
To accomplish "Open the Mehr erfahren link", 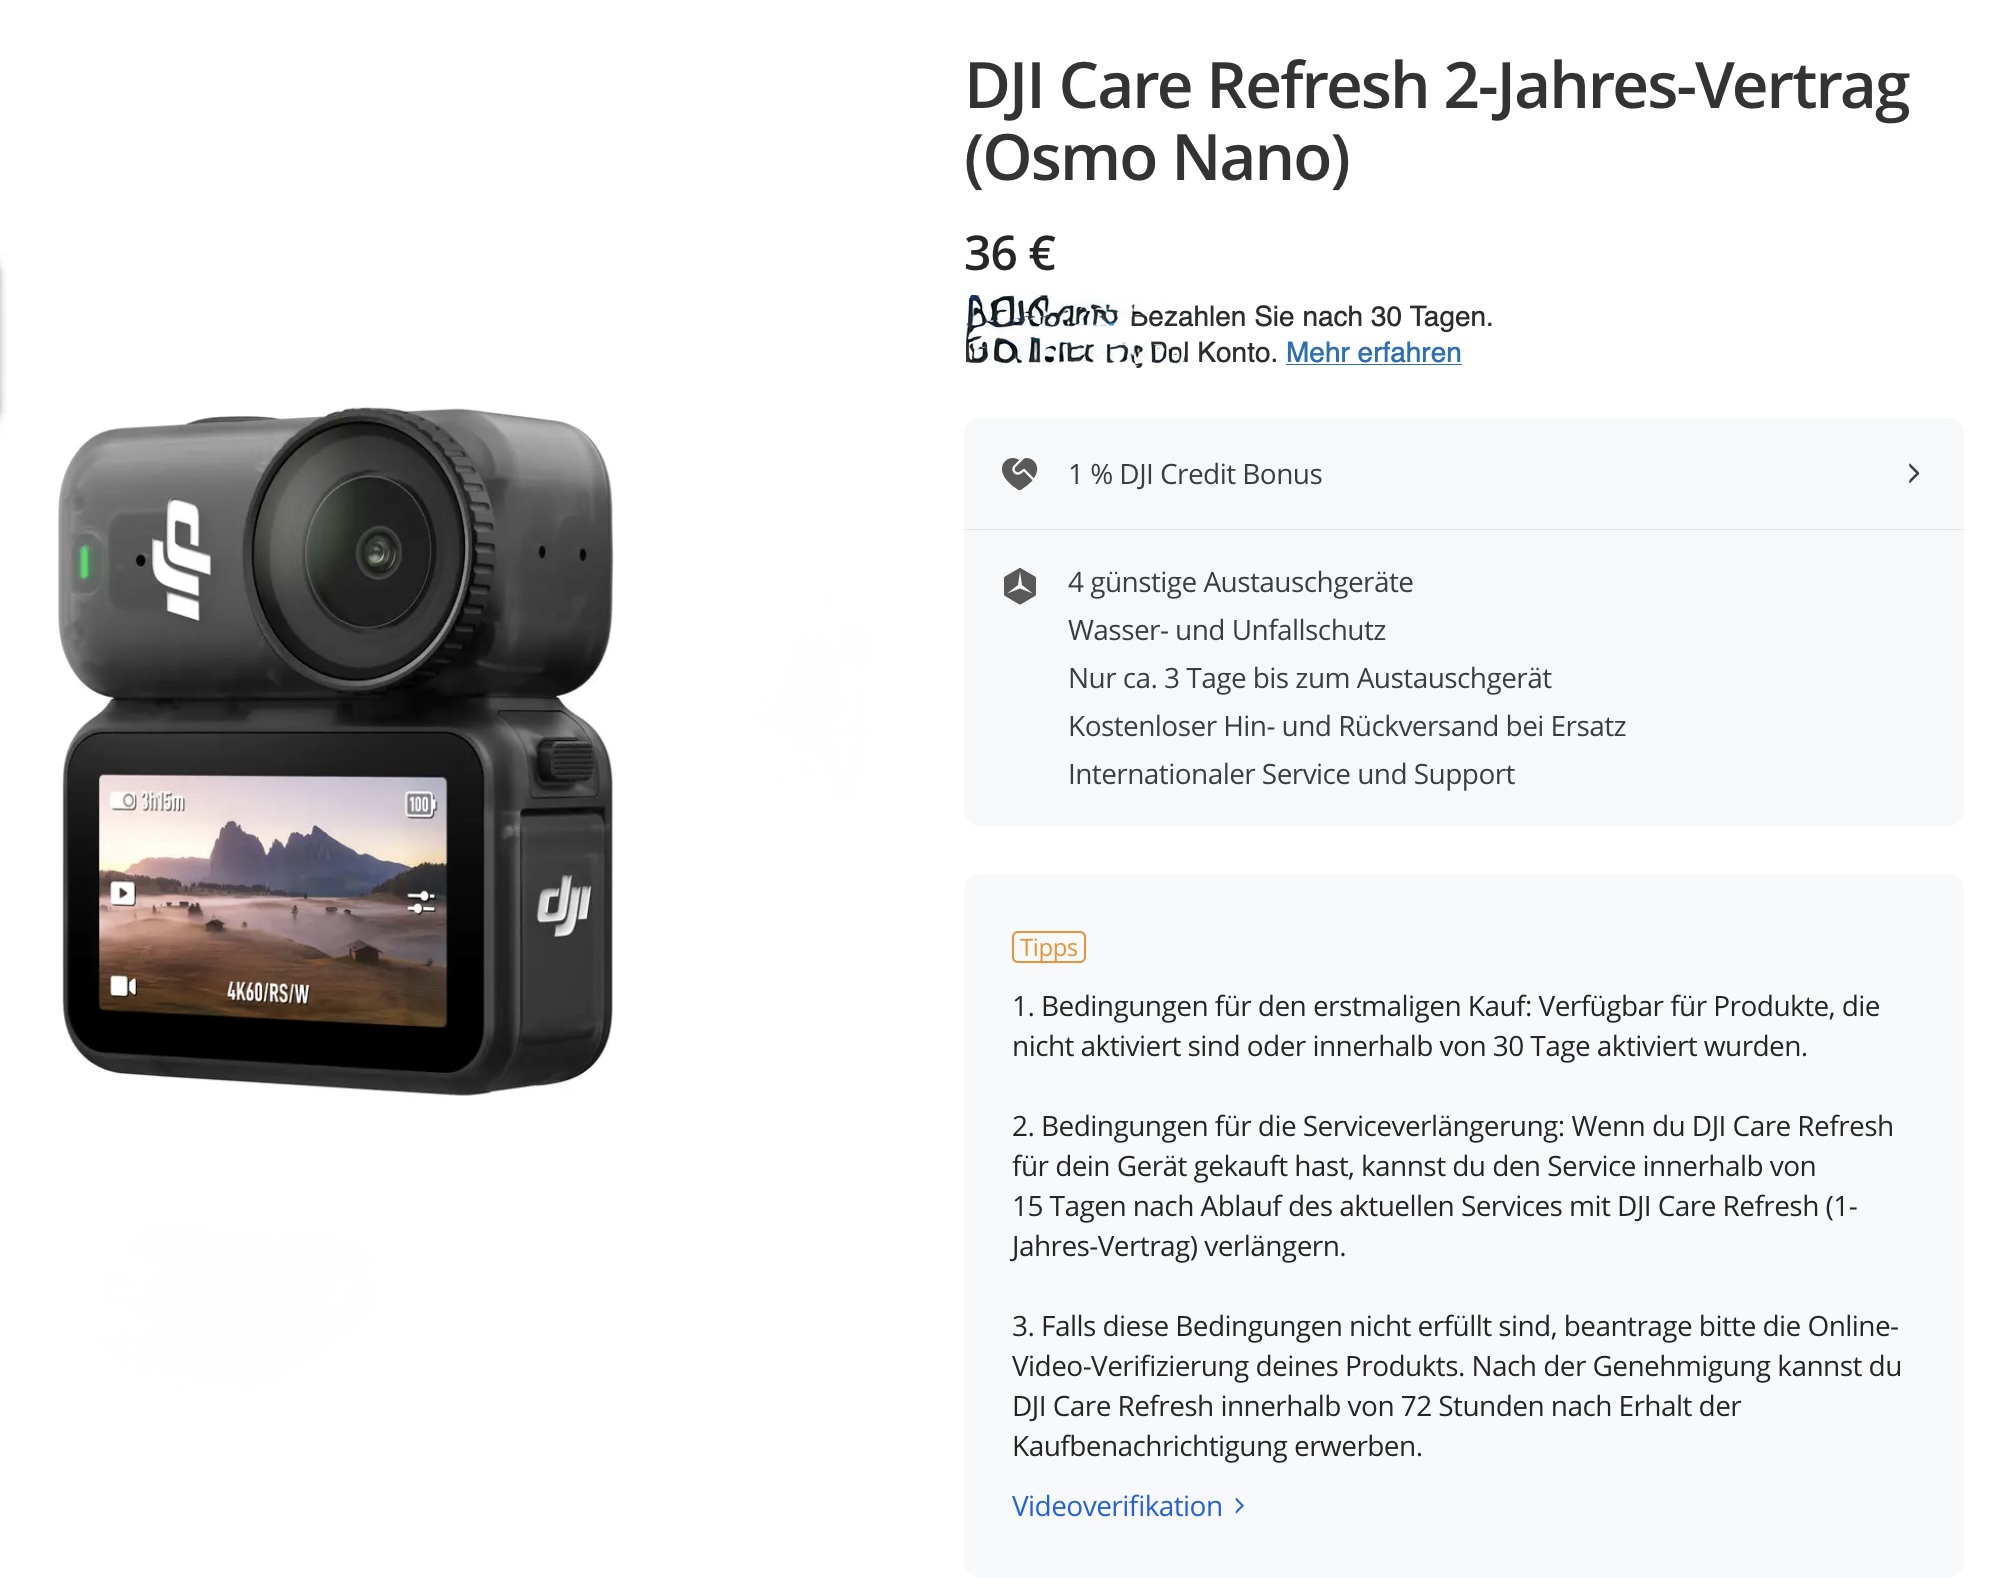I will (x=1373, y=353).
